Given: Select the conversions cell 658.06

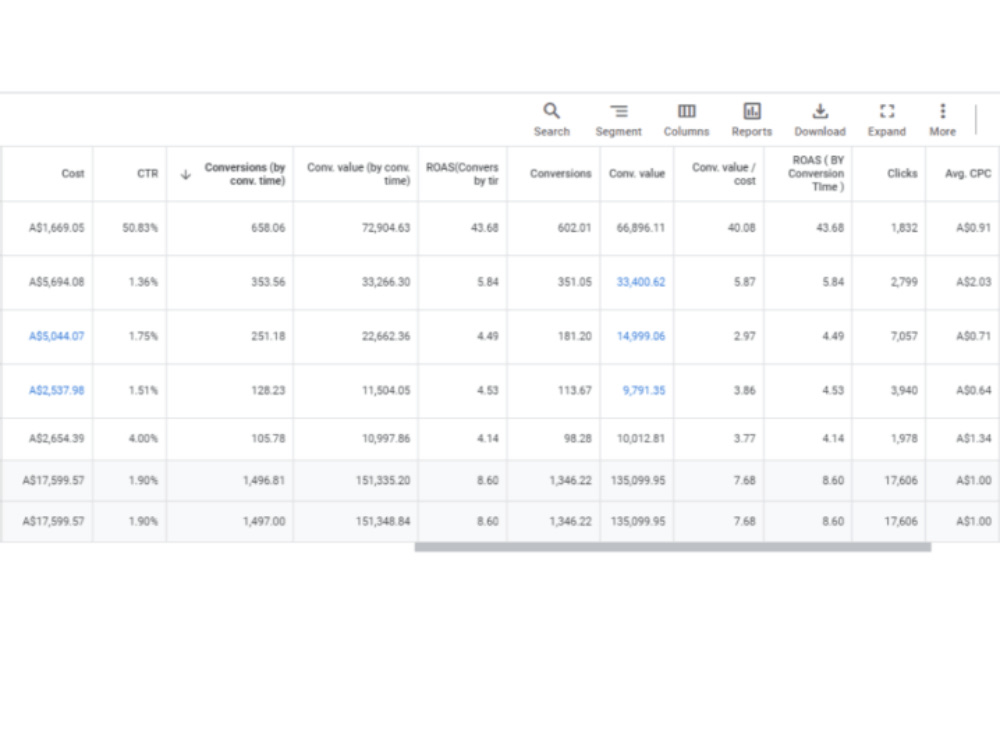Looking at the screenshot, I should pos(268,228).
